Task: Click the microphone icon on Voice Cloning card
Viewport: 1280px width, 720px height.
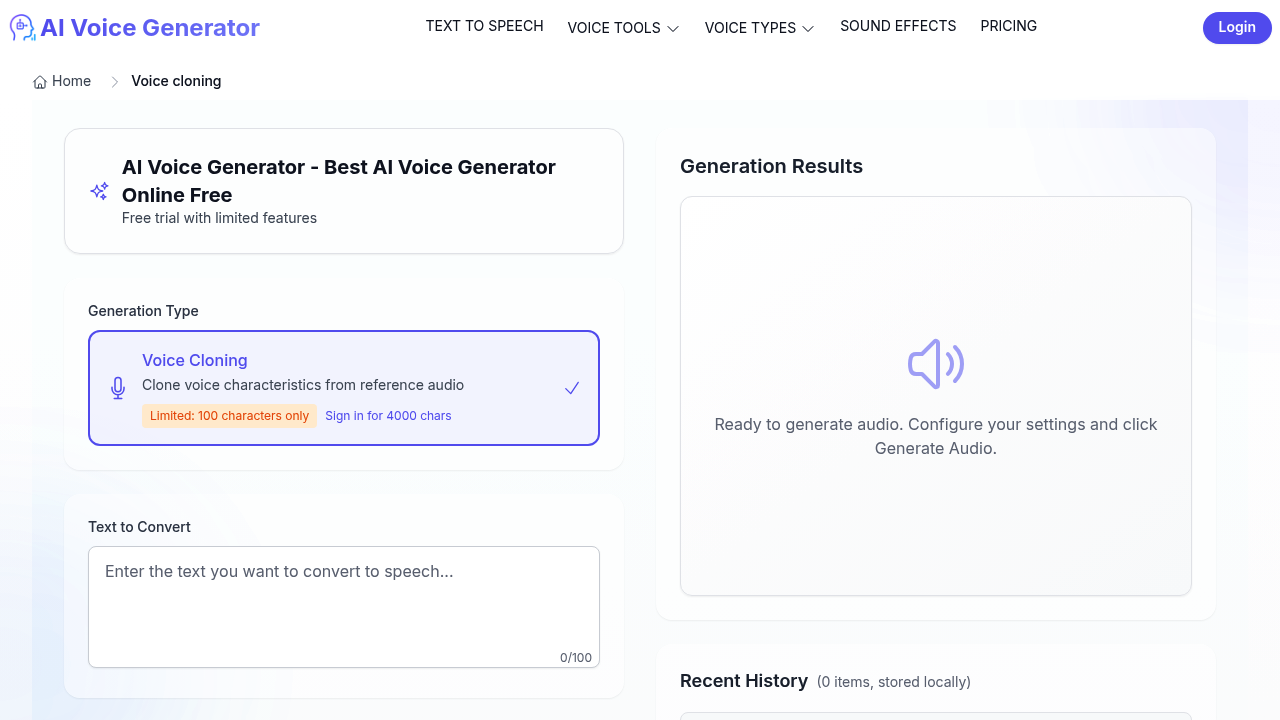Action: coord(117,388)
